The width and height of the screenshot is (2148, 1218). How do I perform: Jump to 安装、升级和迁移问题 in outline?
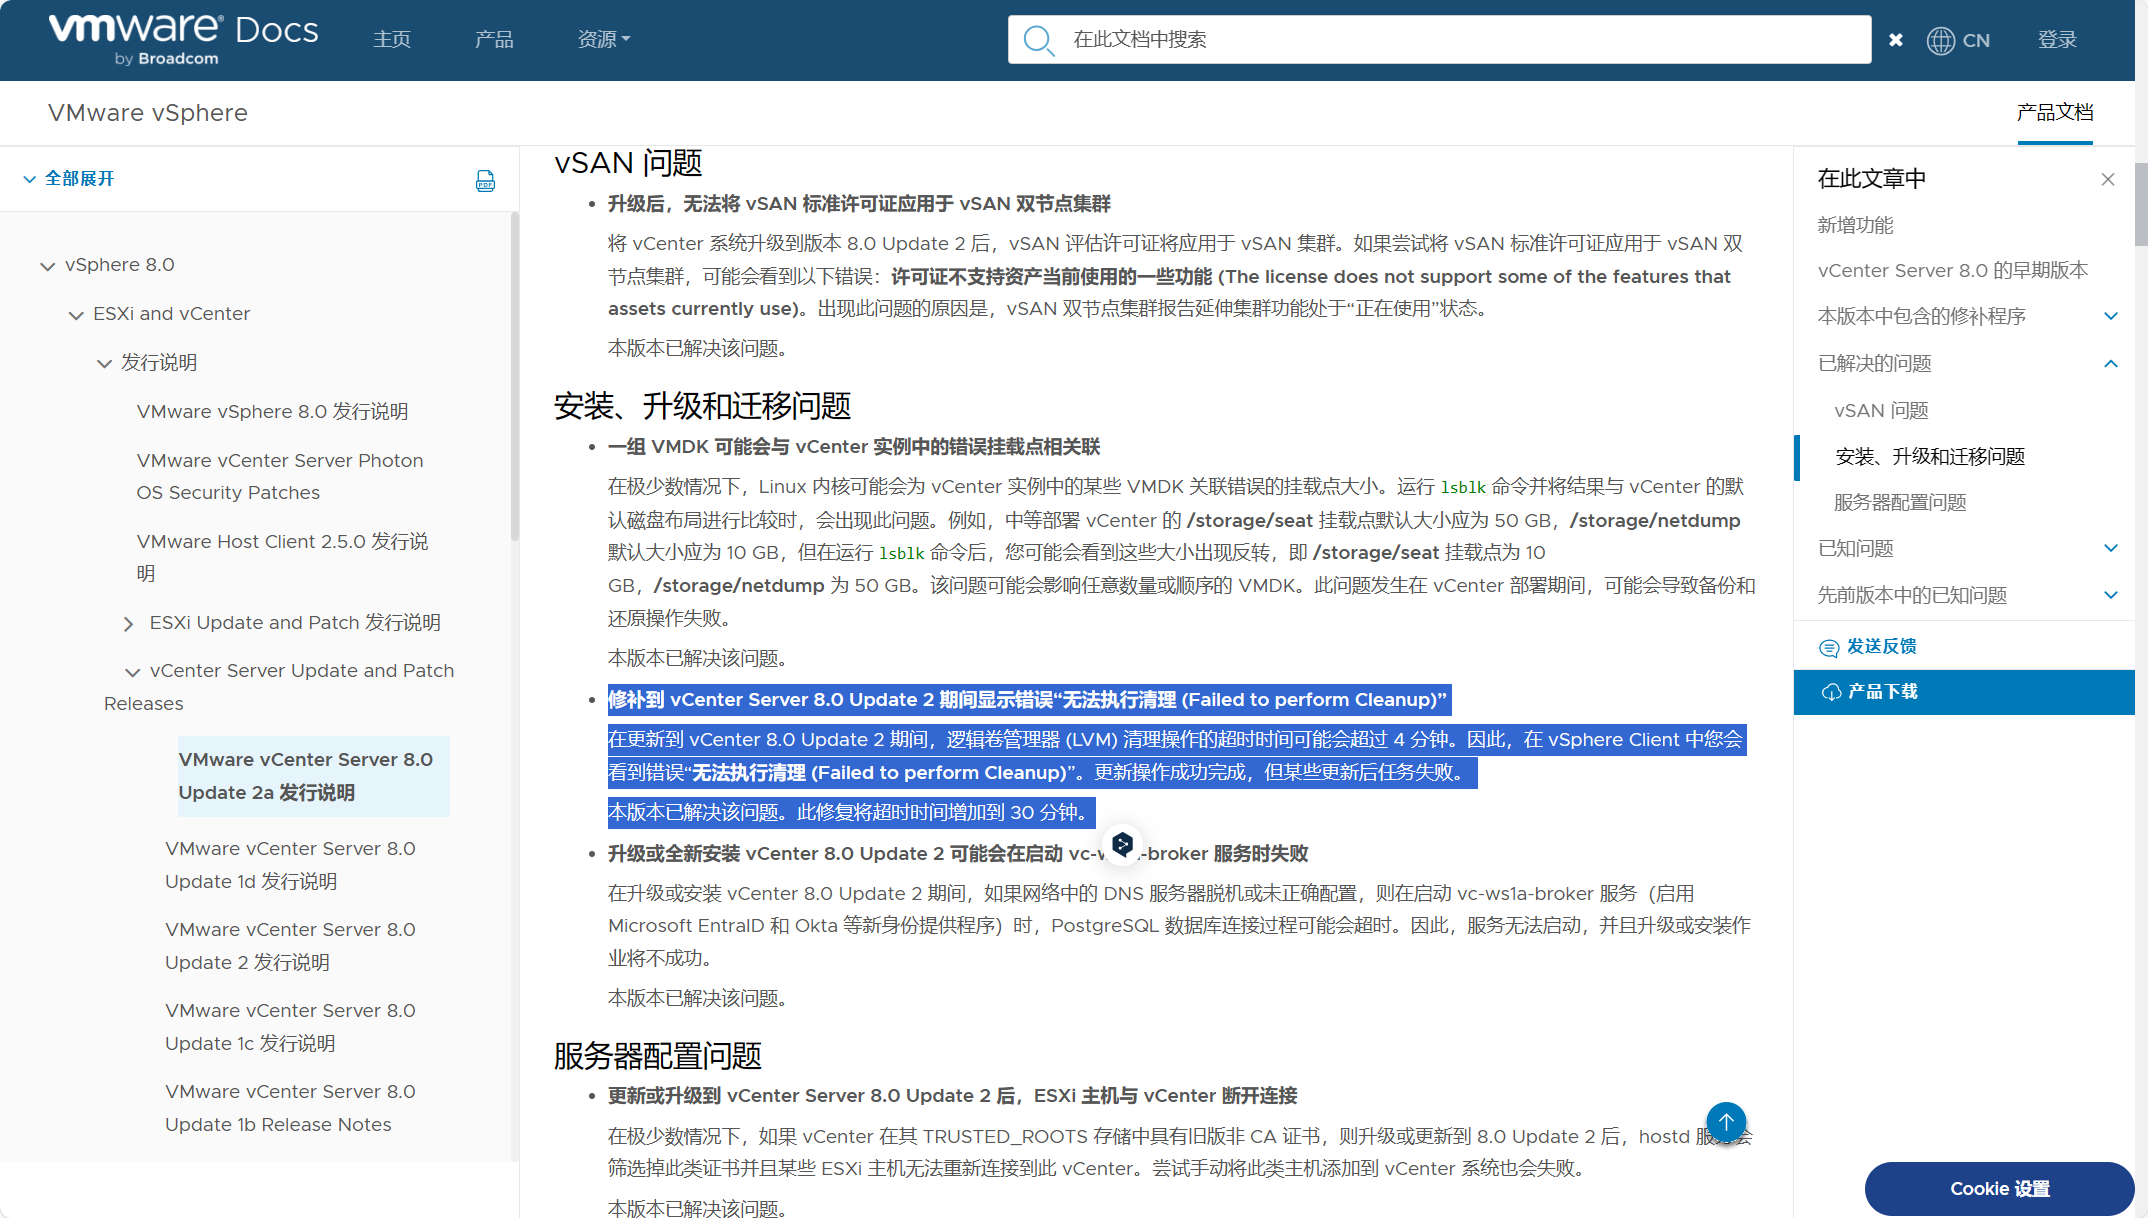[x=1930, y=457]
